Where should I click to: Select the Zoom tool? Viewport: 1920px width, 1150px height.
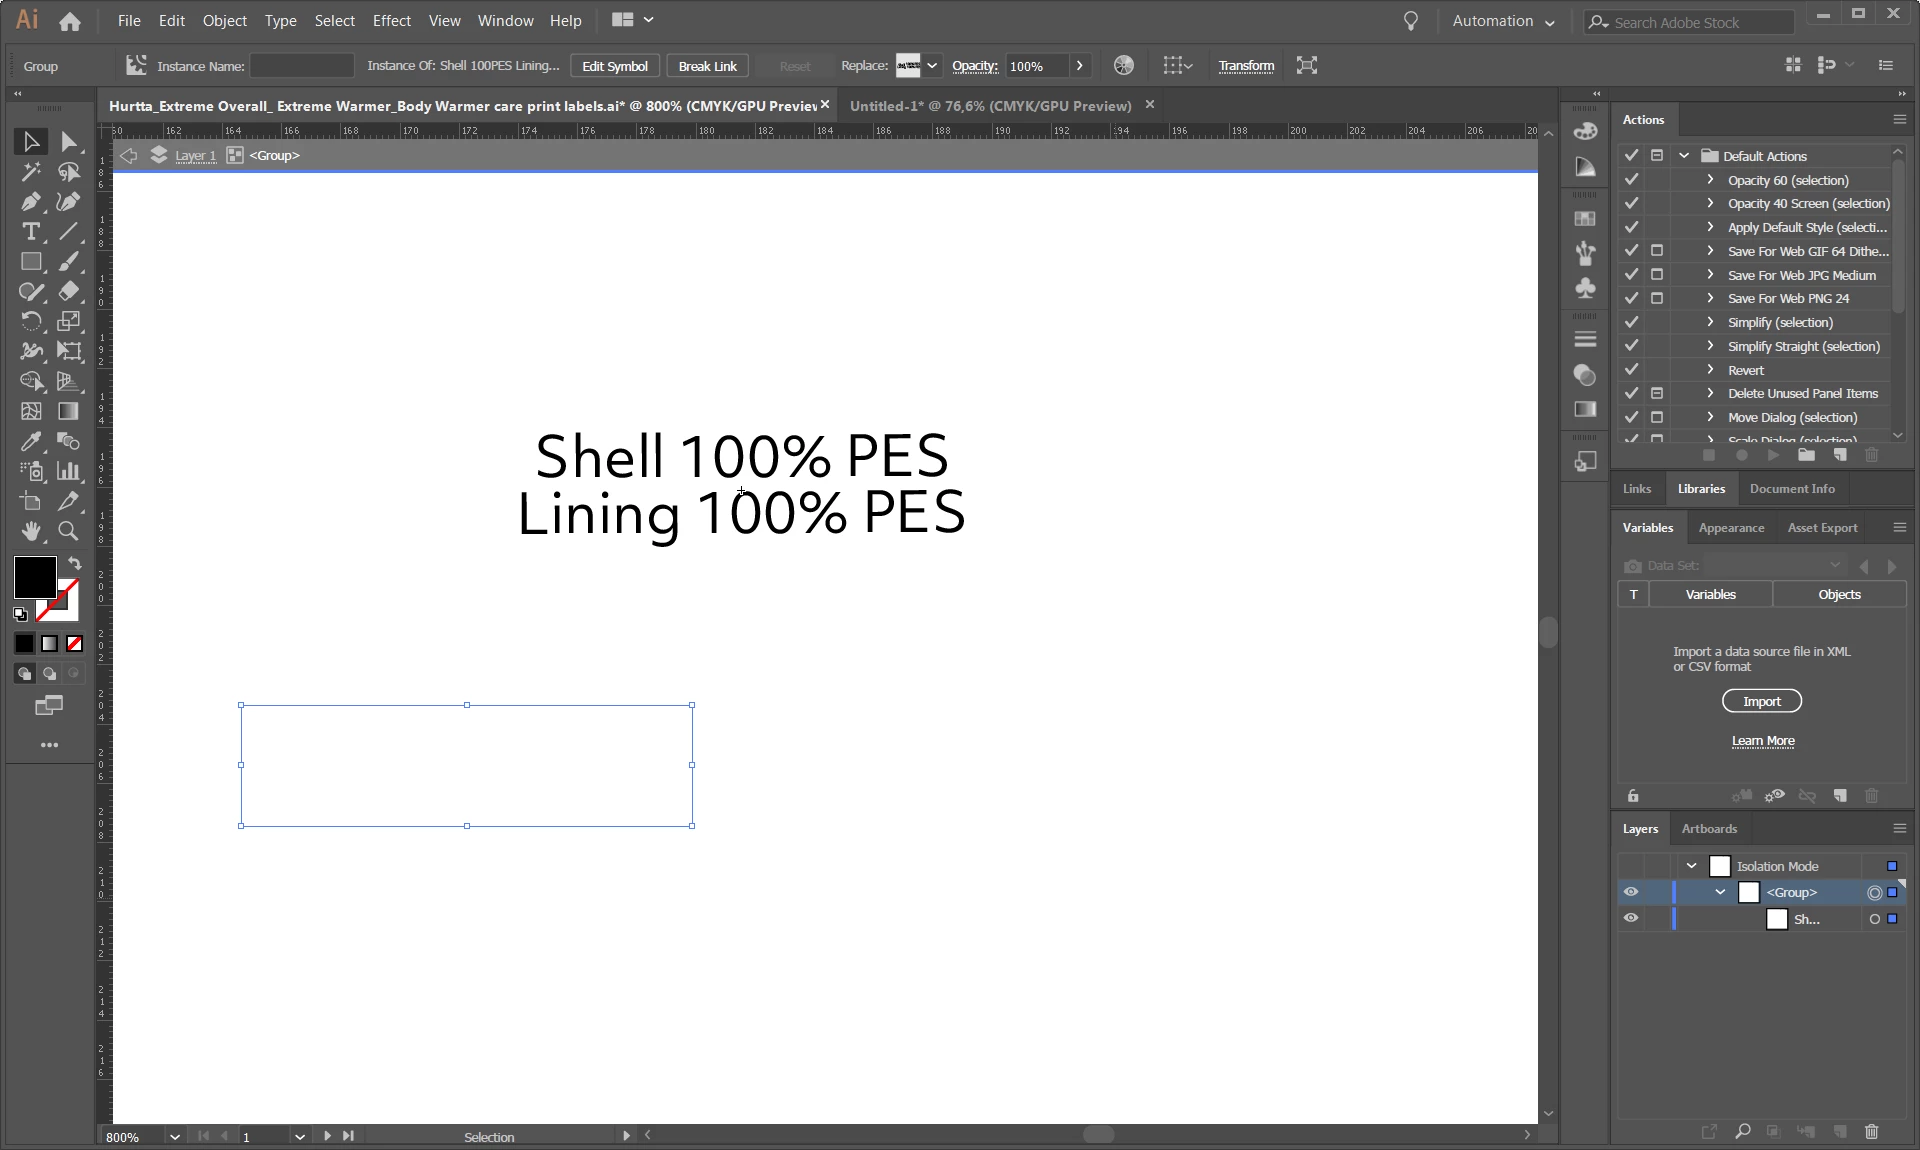tap(68, 531)
